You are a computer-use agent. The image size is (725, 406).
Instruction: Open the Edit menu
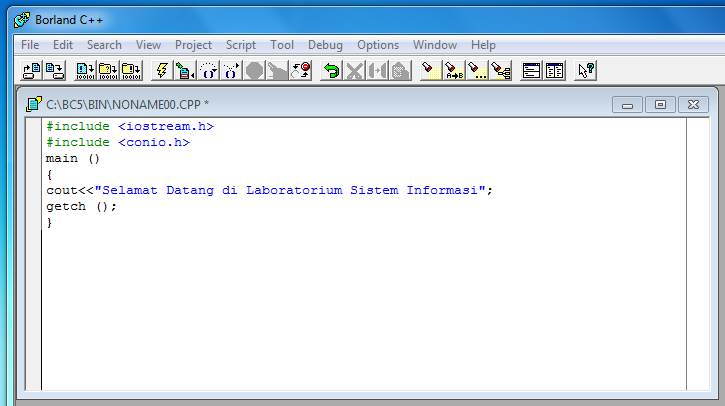tap(63, 45)
